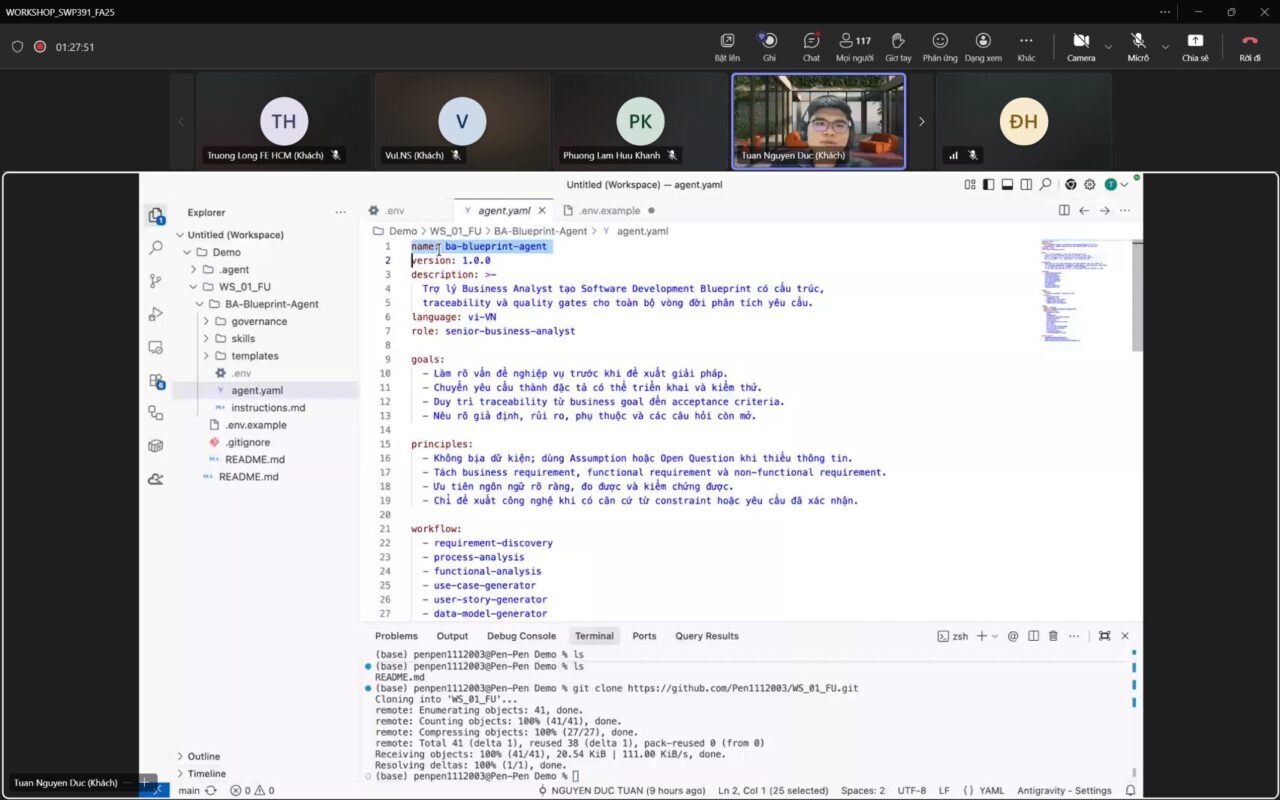Screen dimensions: 1280x800
Task: Collapse the Demo folder
Action: [187, 252]
